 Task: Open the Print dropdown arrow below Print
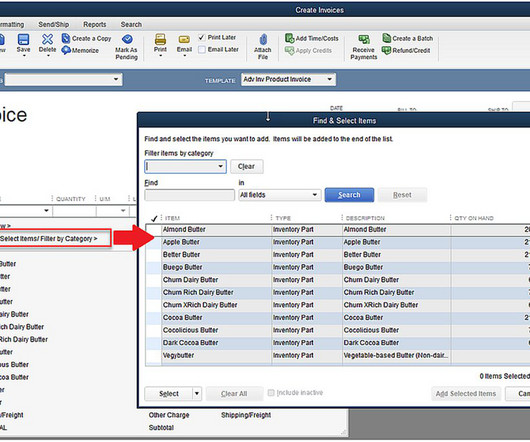coord(160,56)
